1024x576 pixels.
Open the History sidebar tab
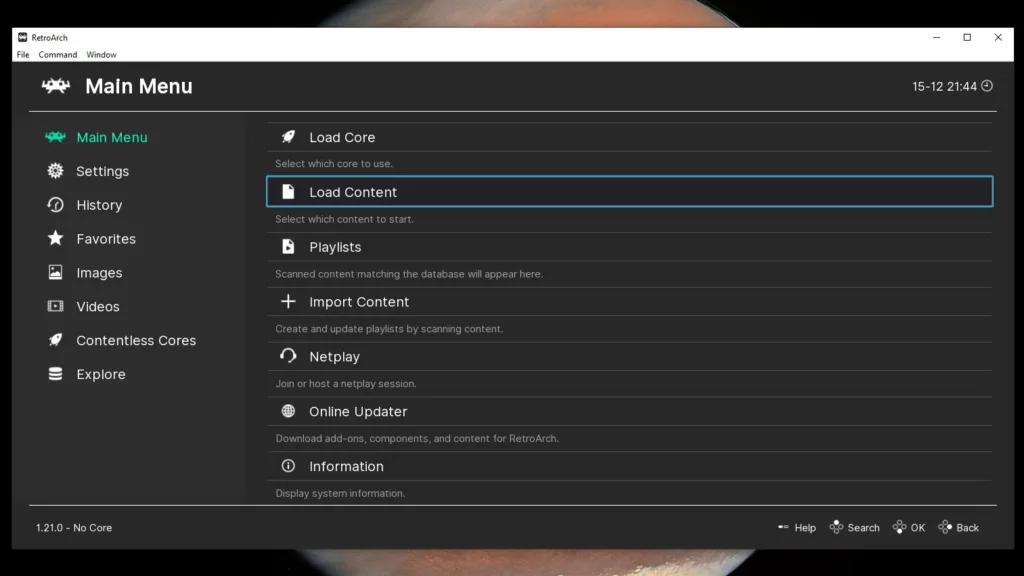click(98, 205)
